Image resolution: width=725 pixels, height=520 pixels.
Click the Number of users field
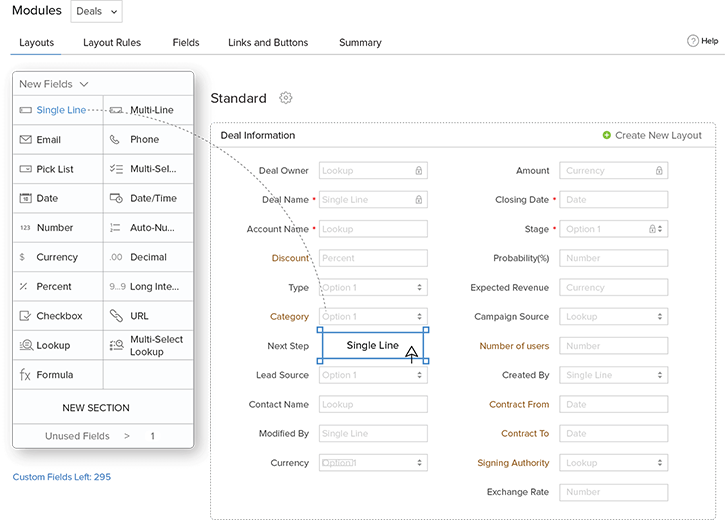tap(614, 346)
